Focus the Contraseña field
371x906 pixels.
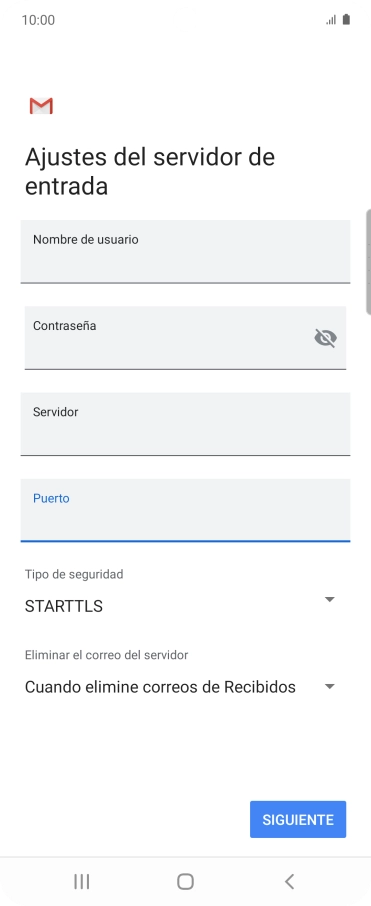pos(186,338)
